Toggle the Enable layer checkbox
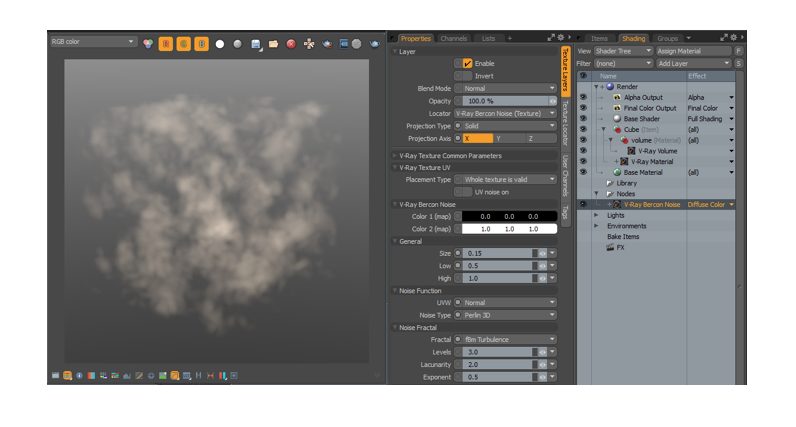Viewport: 796px width, 427px height. [x=468, y=63]
